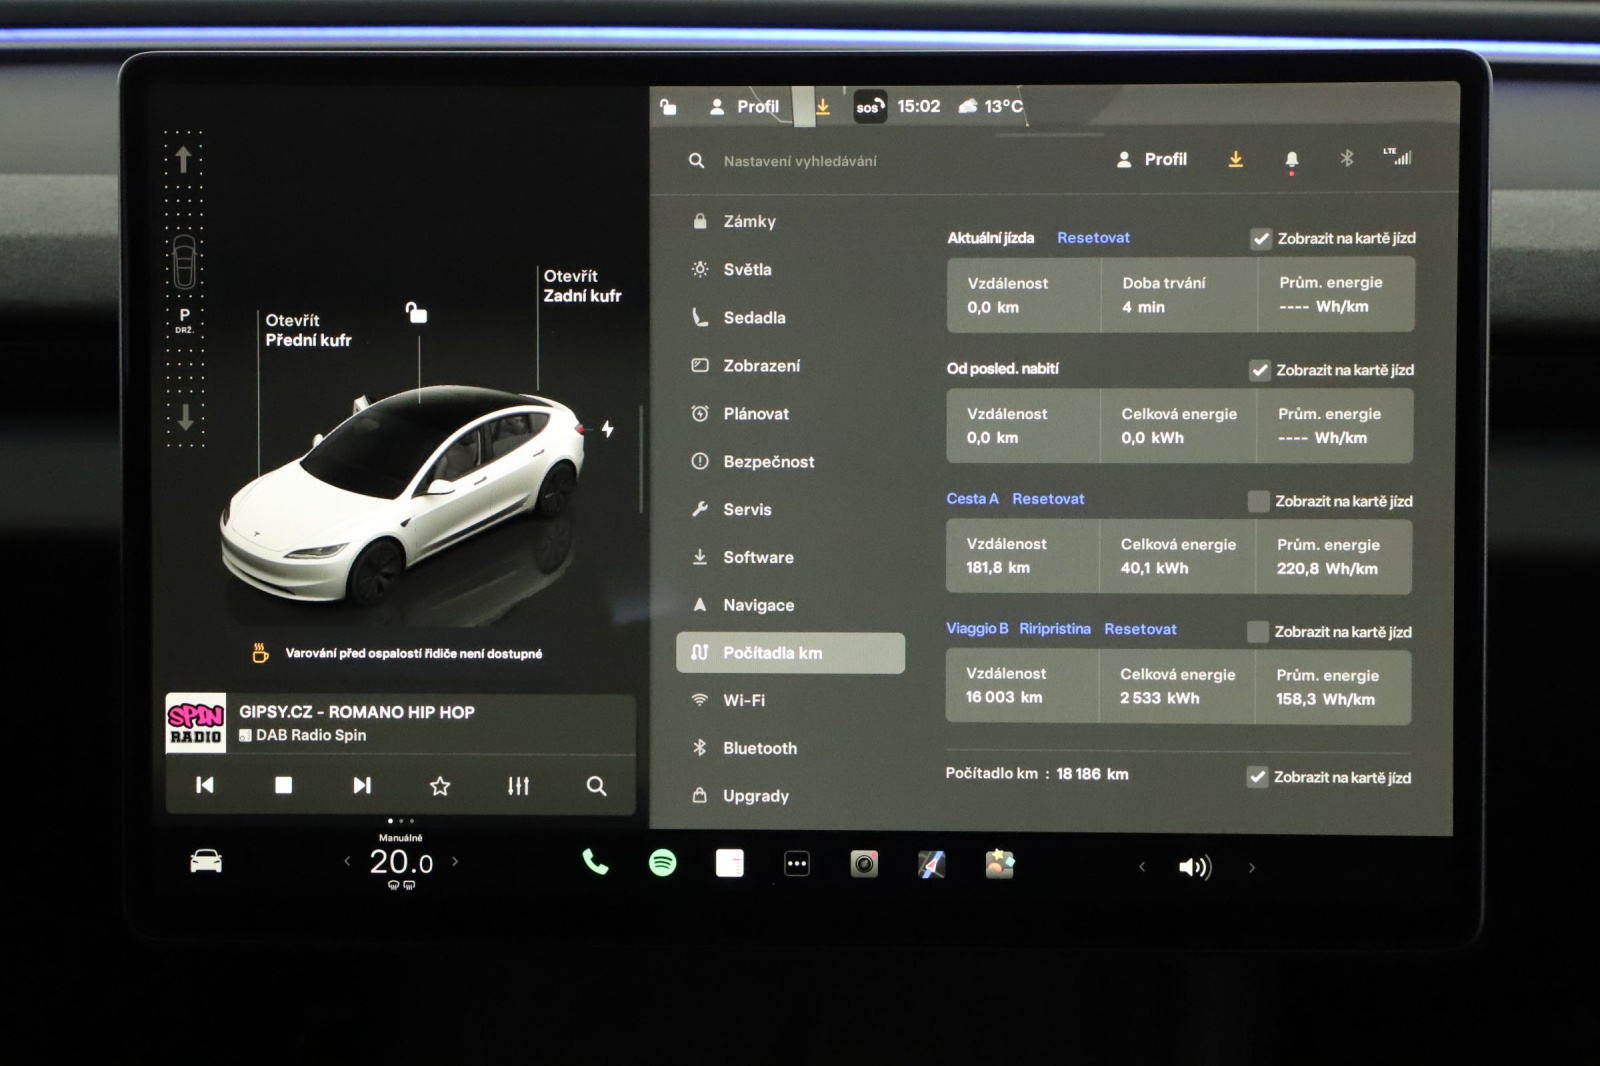Open car controls with car icon

coord(206,862)
